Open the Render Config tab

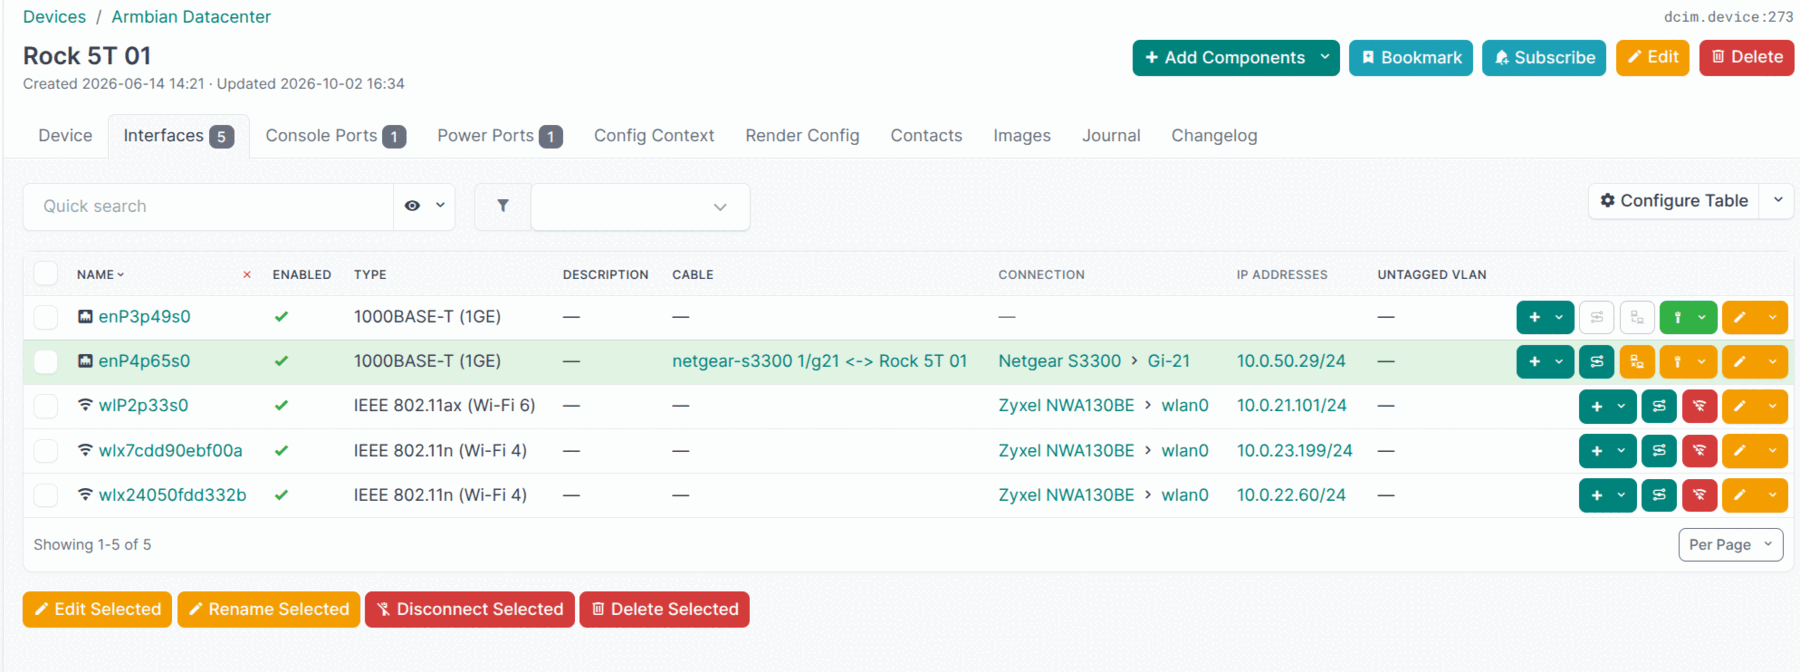pos(802,136)
